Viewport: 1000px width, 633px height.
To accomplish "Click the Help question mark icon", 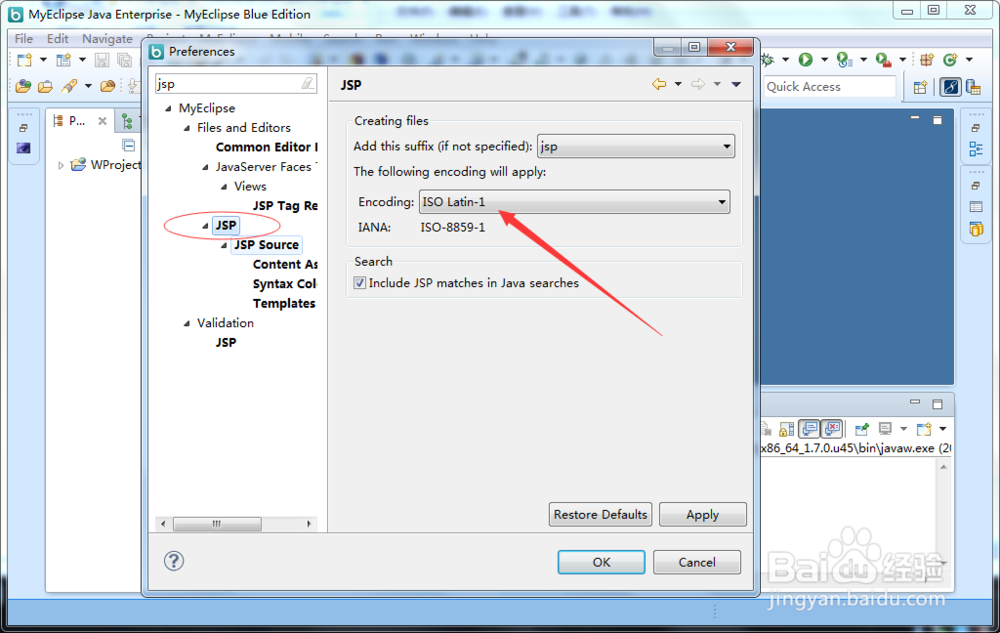I will 174,561.
